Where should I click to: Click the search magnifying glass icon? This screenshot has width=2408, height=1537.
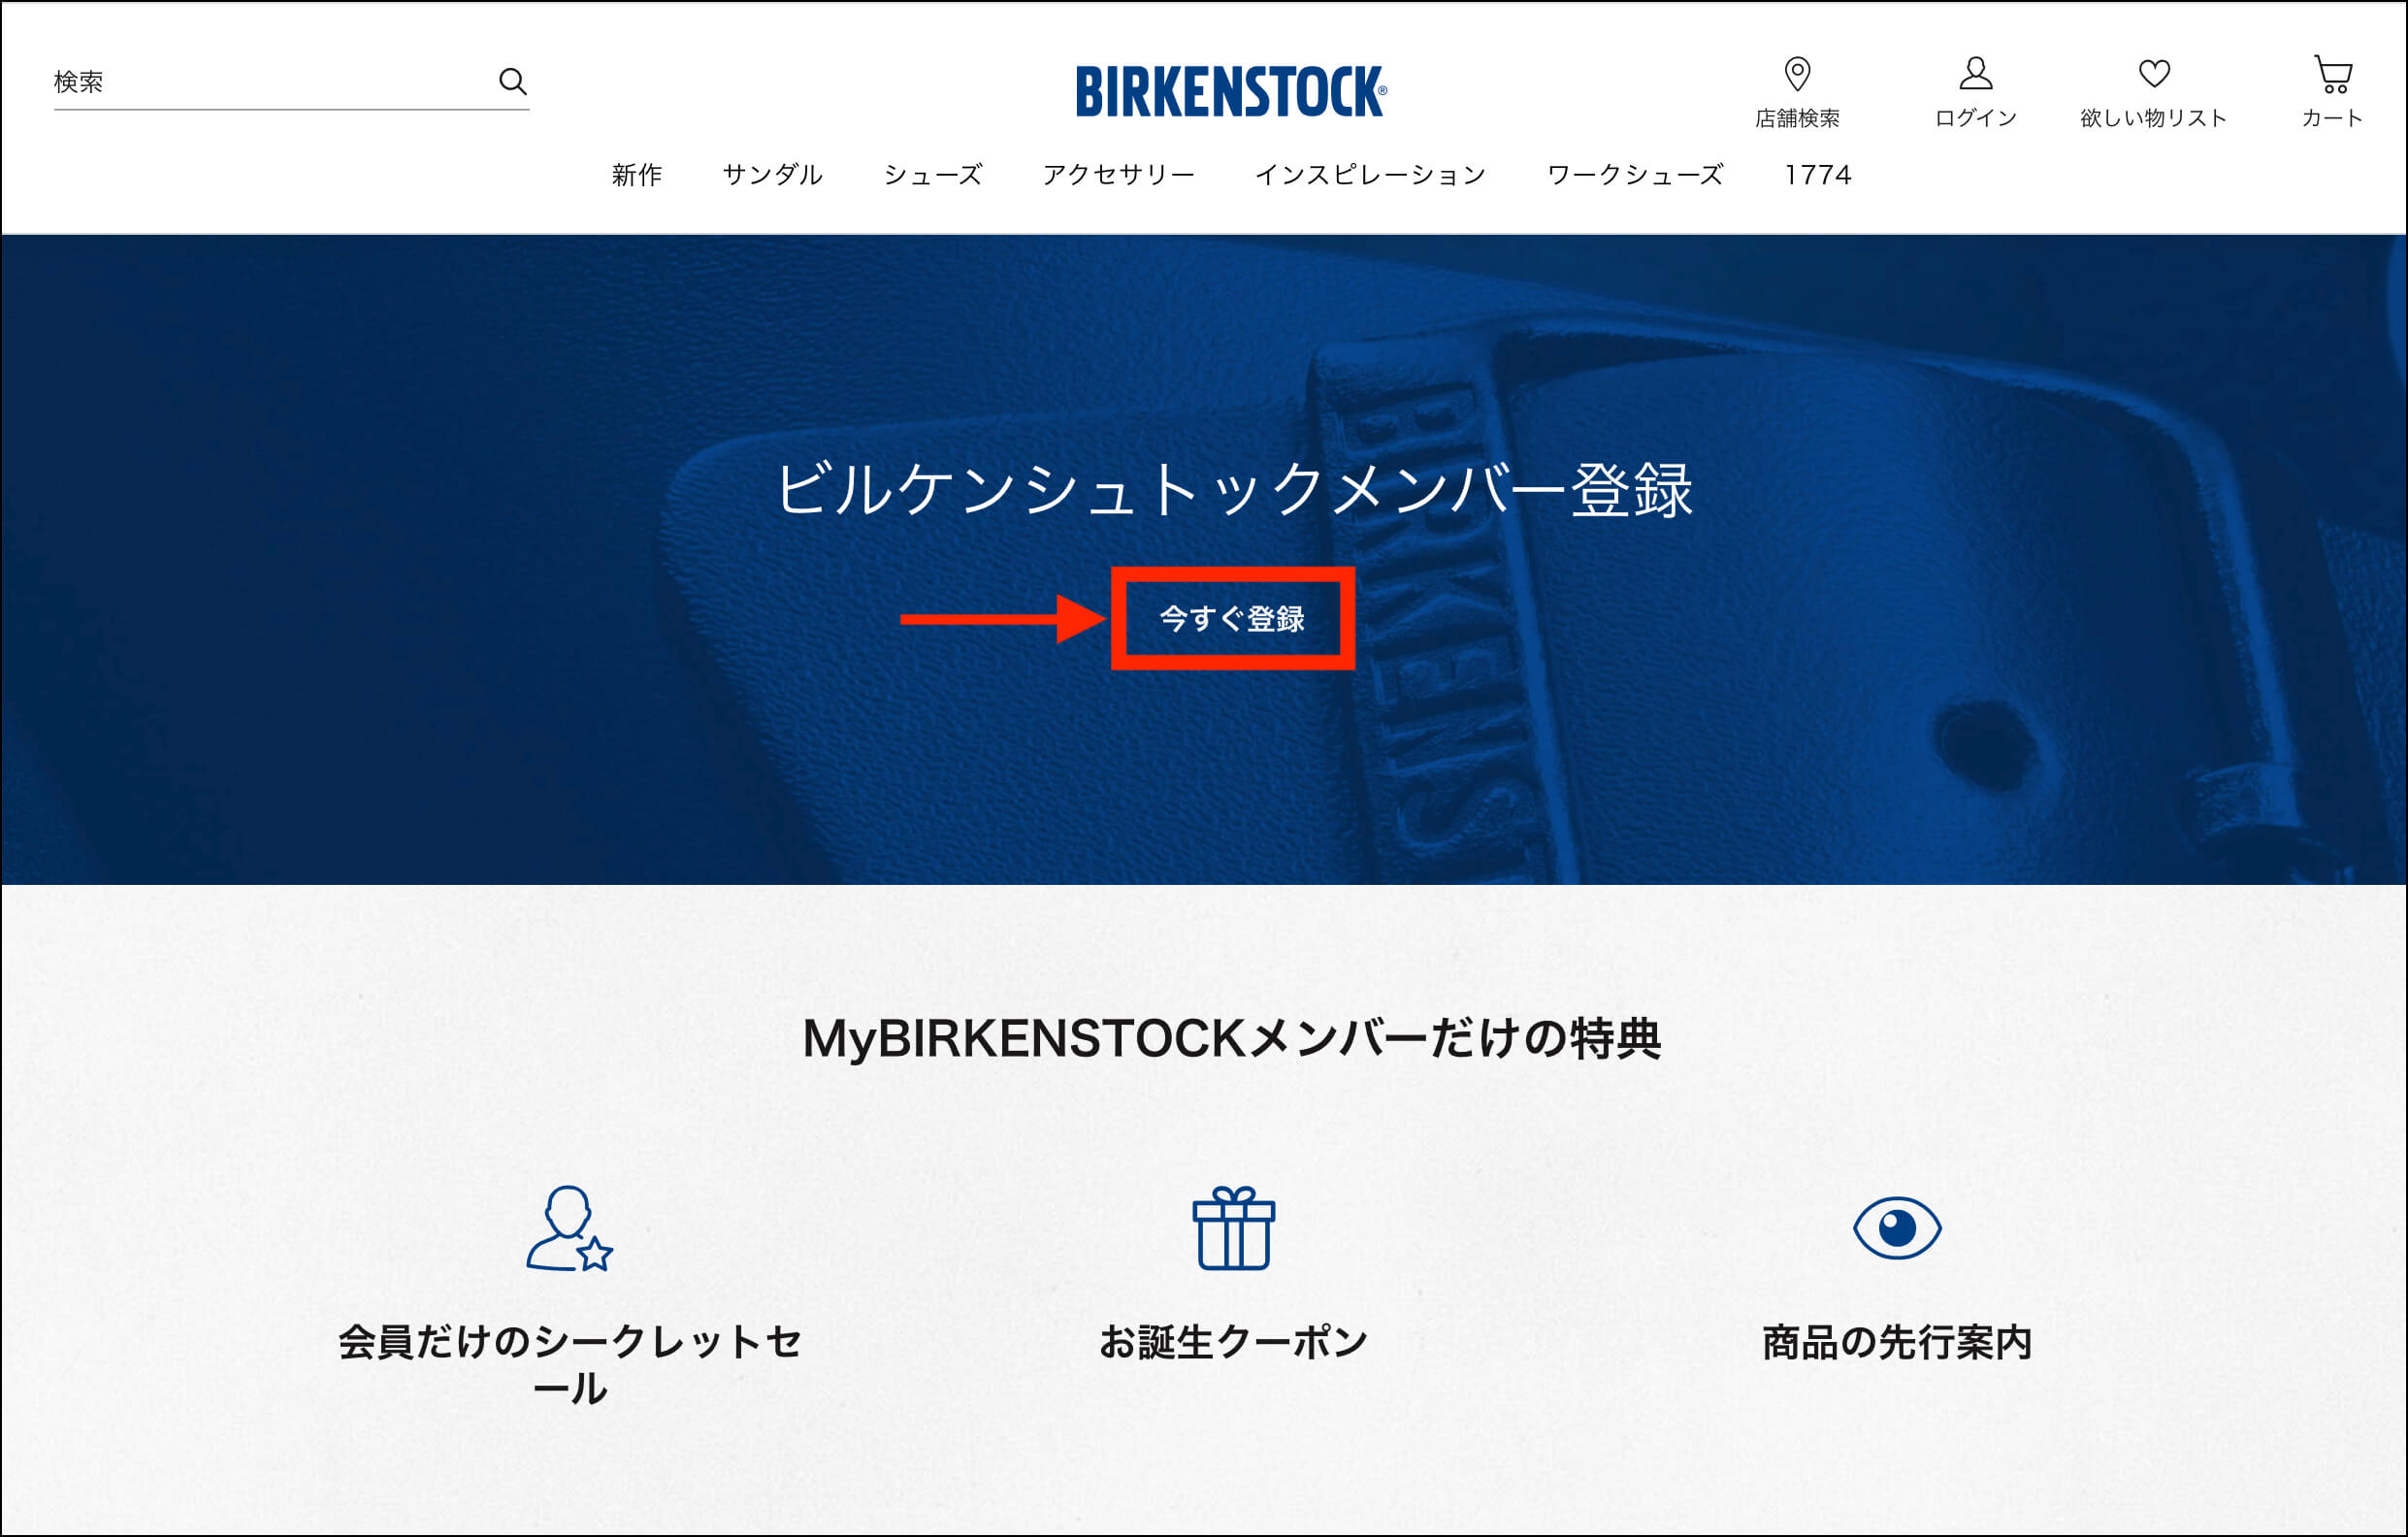513,81
